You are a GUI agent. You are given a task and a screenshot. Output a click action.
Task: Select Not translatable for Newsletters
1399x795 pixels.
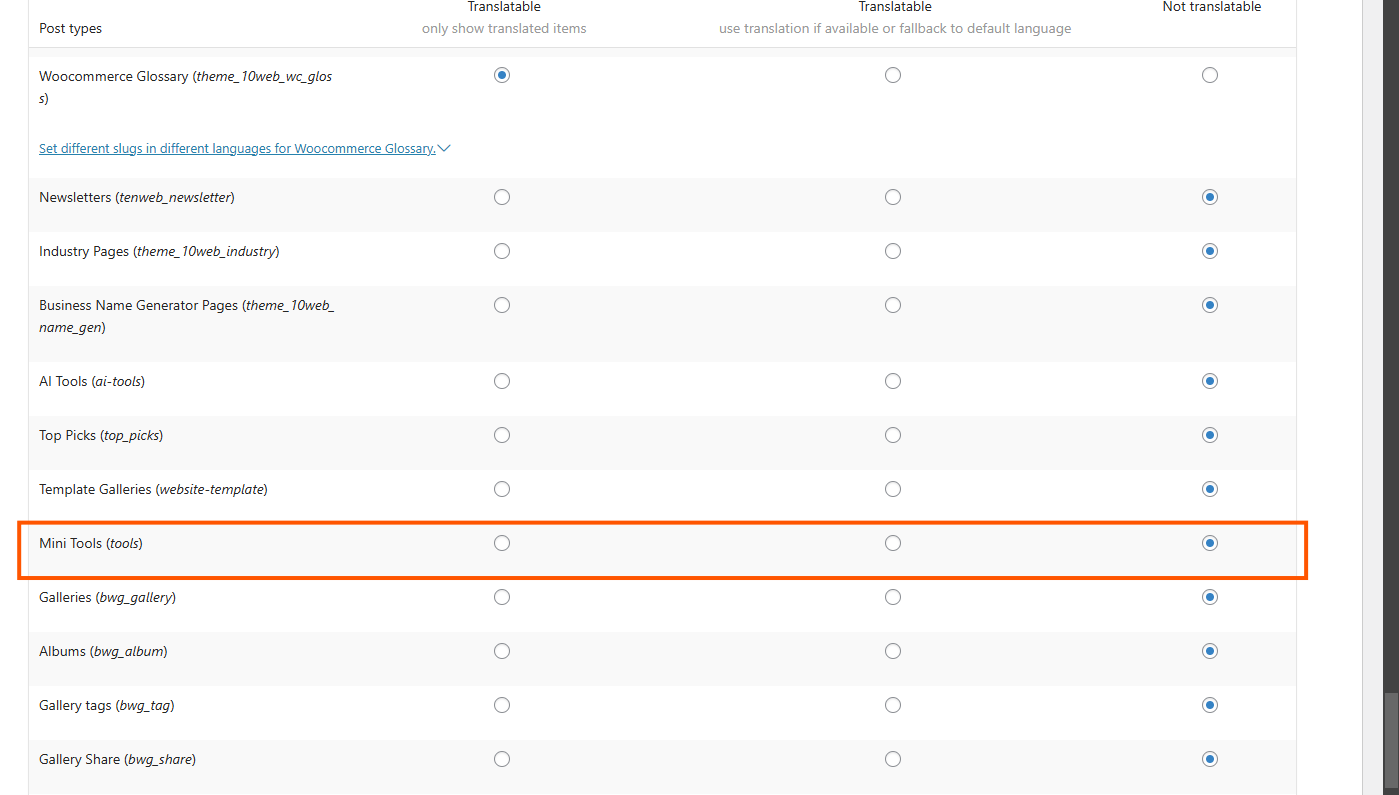(1210, 197)
